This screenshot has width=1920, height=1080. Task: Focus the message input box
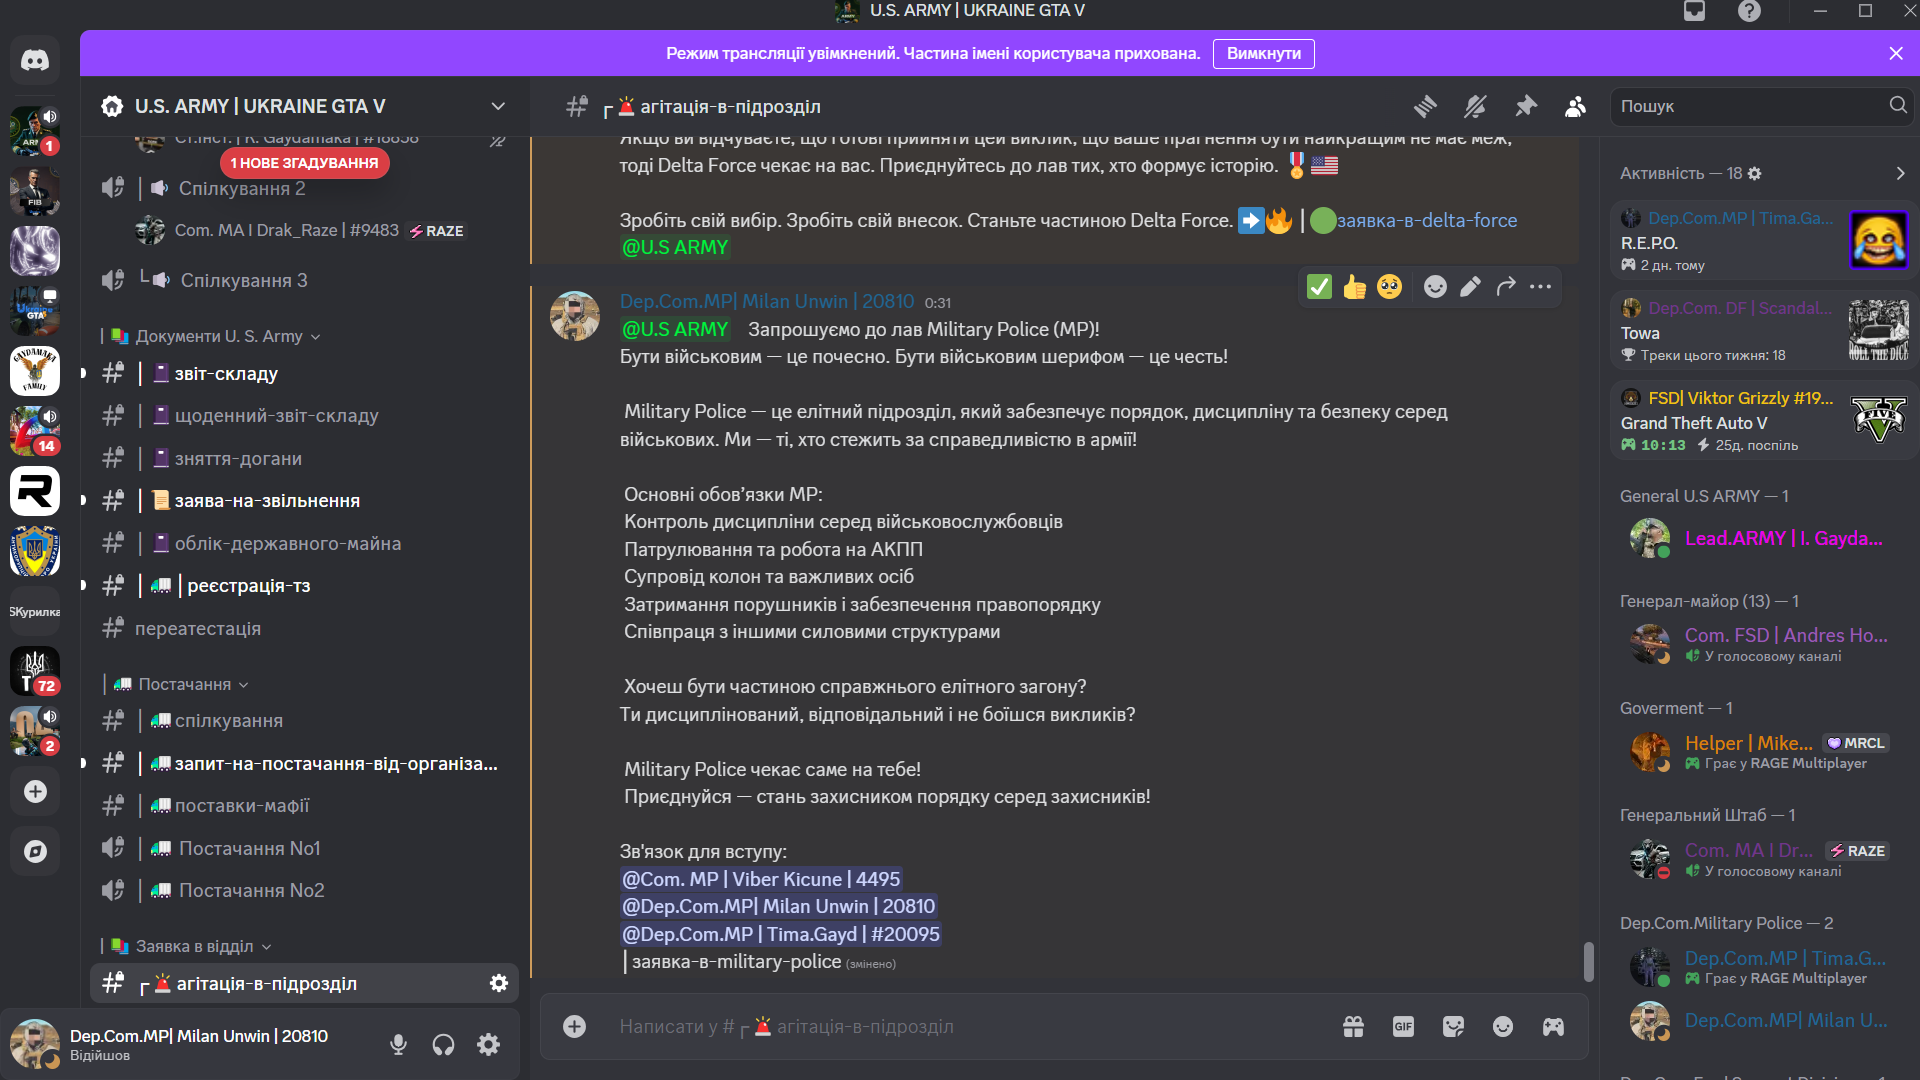(970, 1026)
